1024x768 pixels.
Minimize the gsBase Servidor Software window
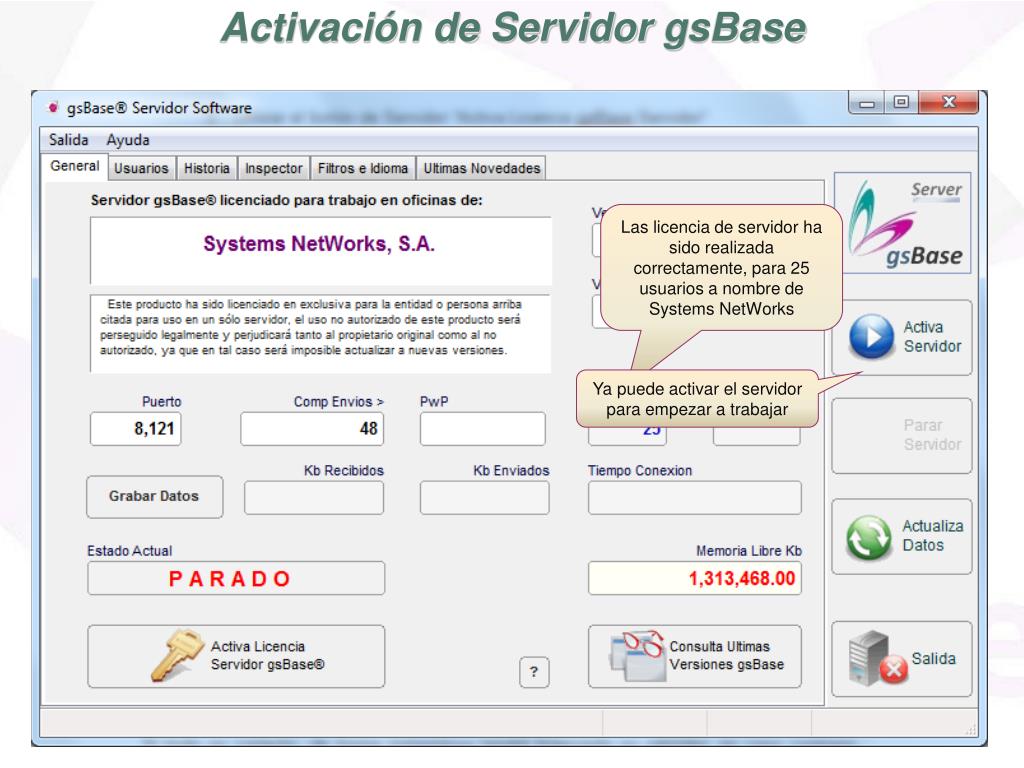tap(867, 103)
